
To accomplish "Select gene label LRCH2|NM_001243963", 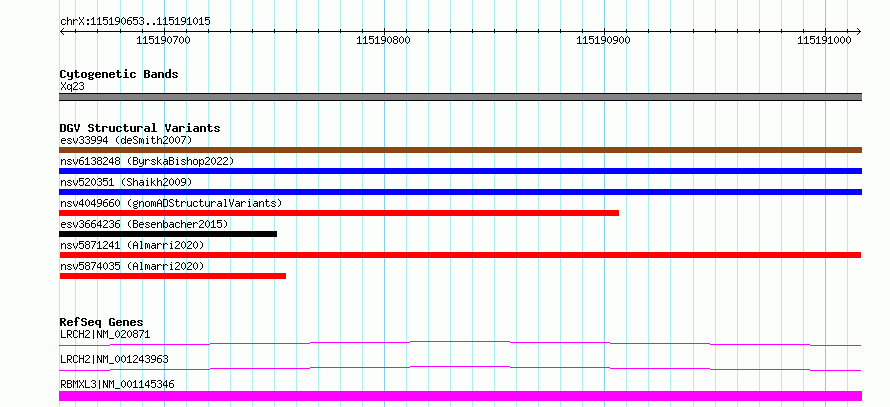I will pos(114,359).
